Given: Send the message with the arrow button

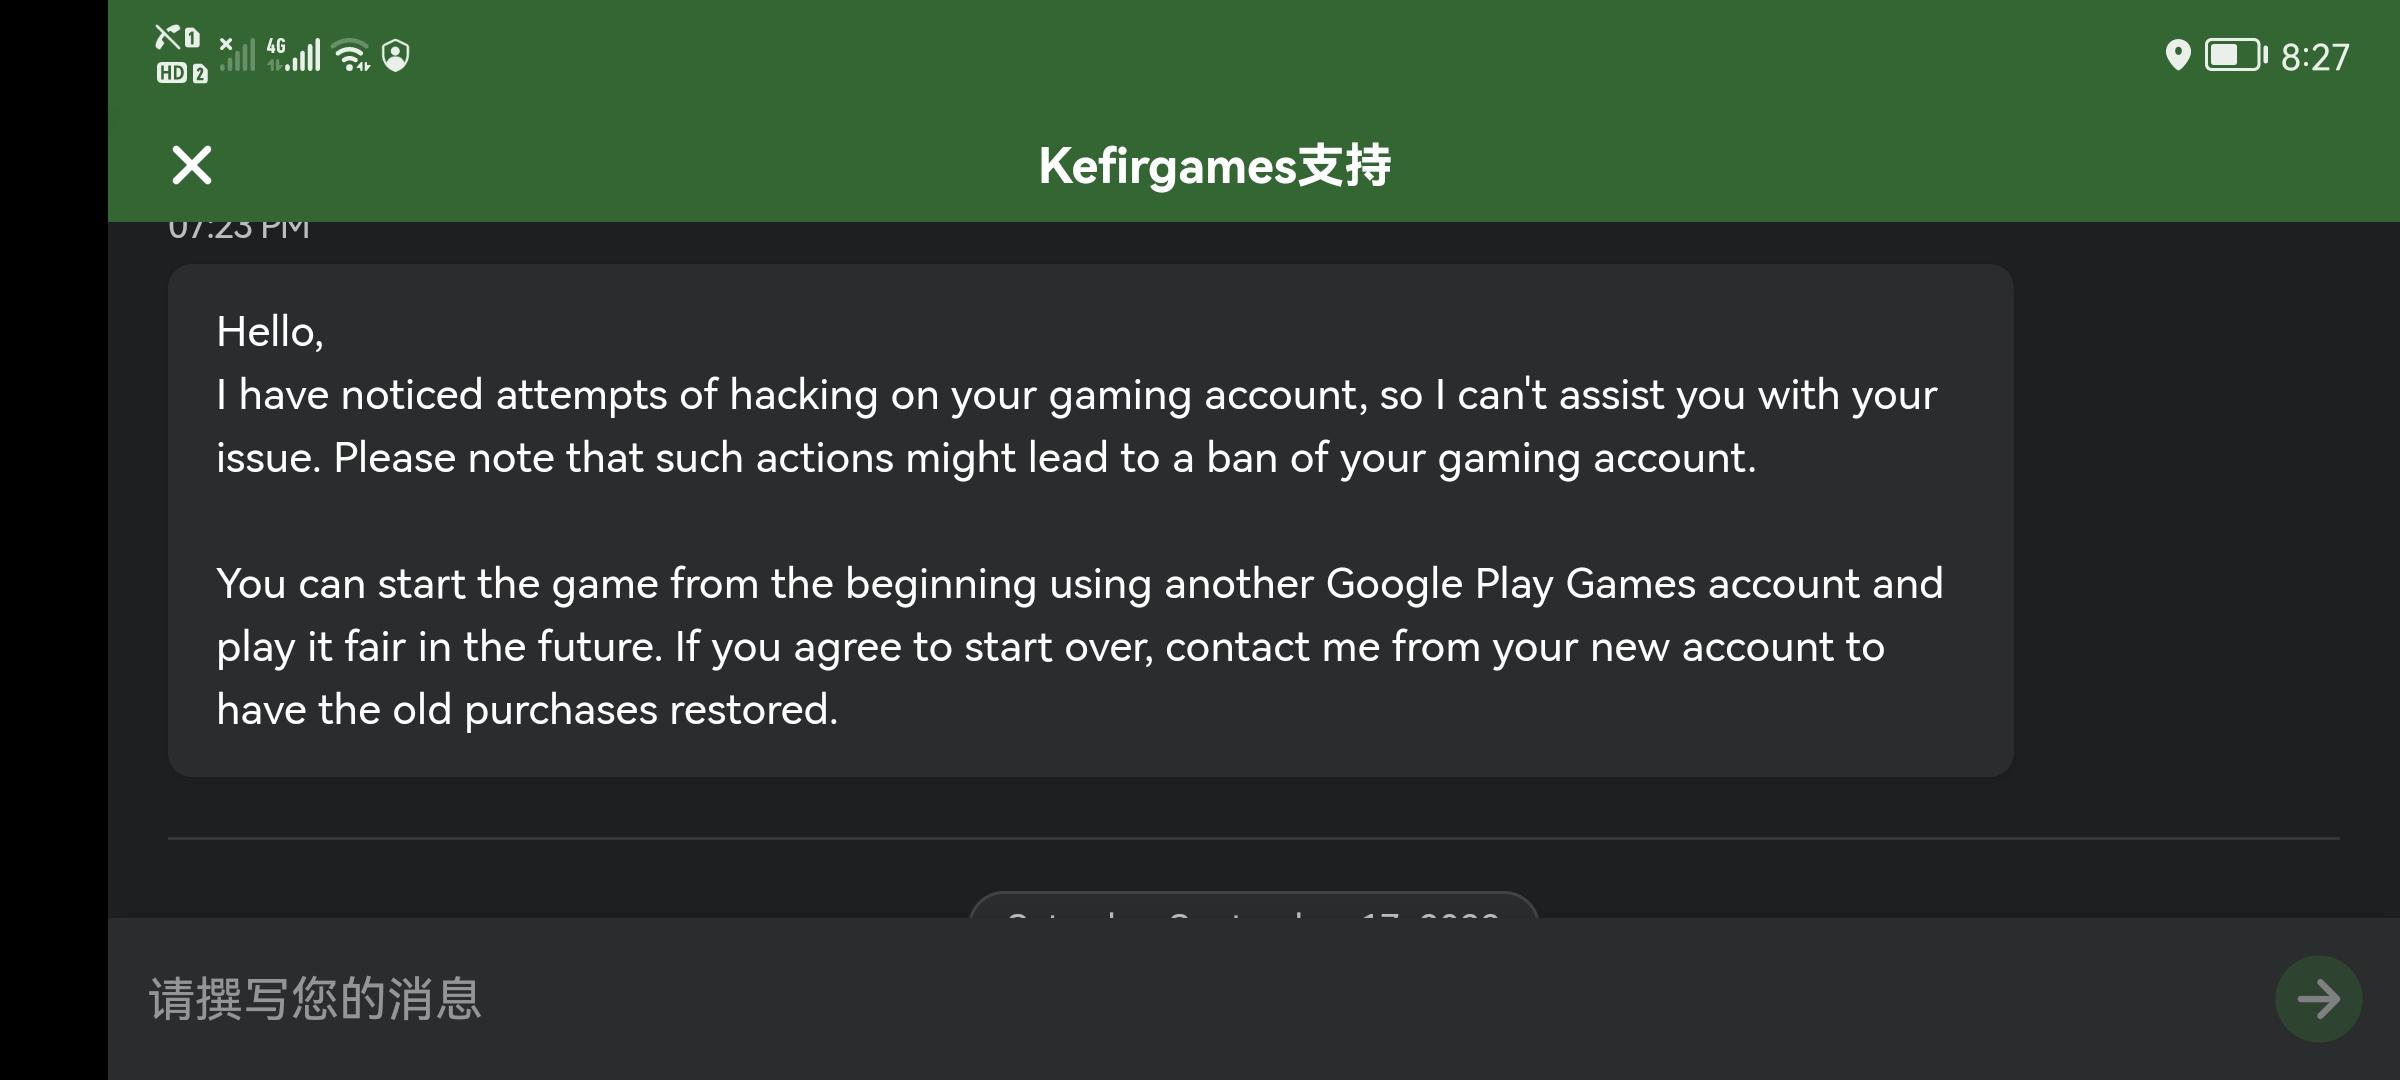Looking at the screenshot, I should [x=2318, y=998].
